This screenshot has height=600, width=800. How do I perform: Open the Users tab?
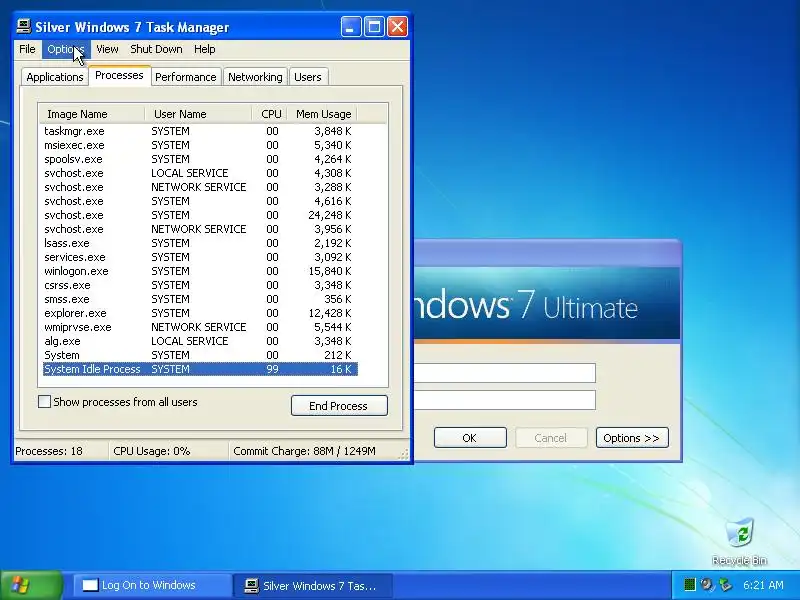[308, 77]
